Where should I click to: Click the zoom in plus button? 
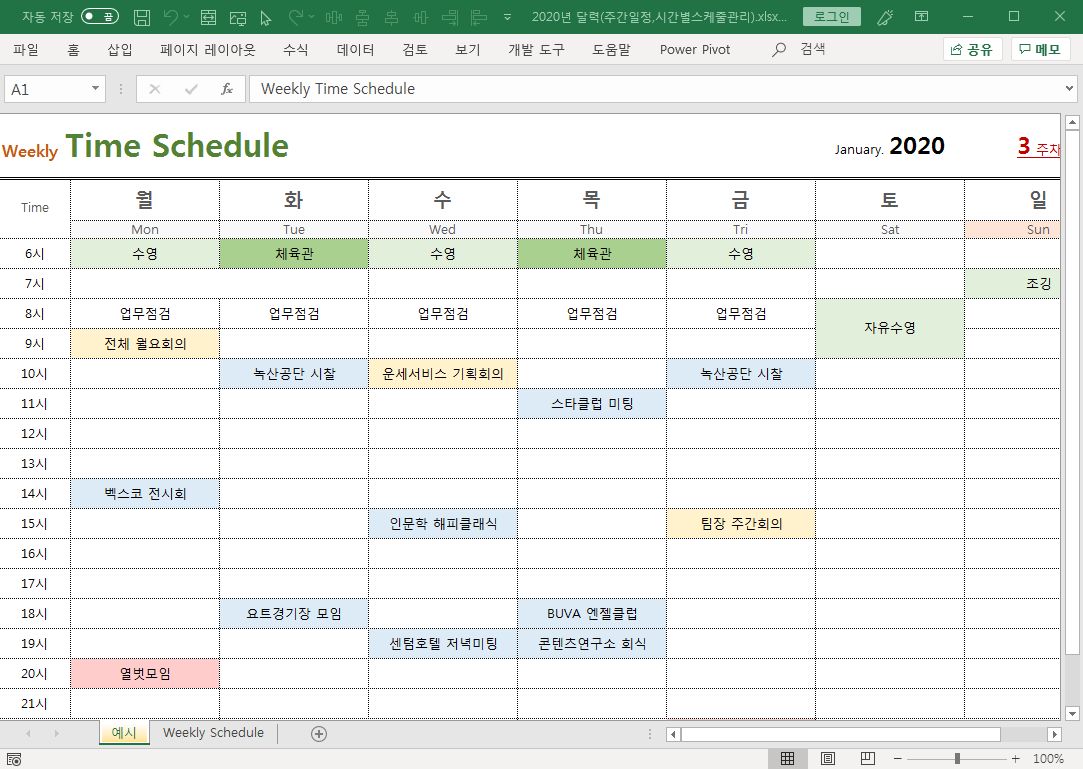click(1015, 759)
